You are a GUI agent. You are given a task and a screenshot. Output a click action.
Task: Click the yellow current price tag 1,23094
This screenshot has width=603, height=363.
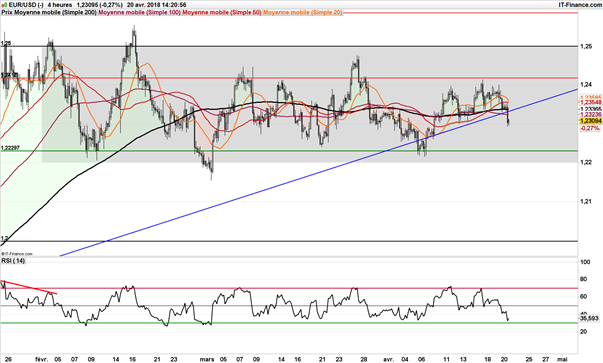click(x=590, y=121)
